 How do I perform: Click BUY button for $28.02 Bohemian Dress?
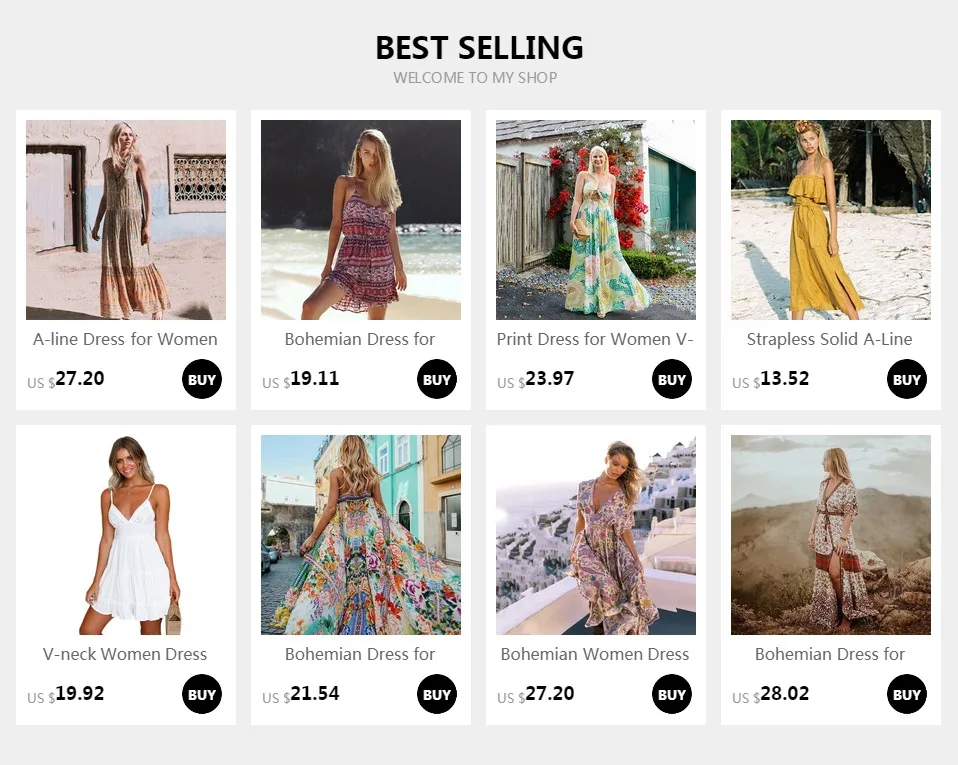(x=907, y=694)
